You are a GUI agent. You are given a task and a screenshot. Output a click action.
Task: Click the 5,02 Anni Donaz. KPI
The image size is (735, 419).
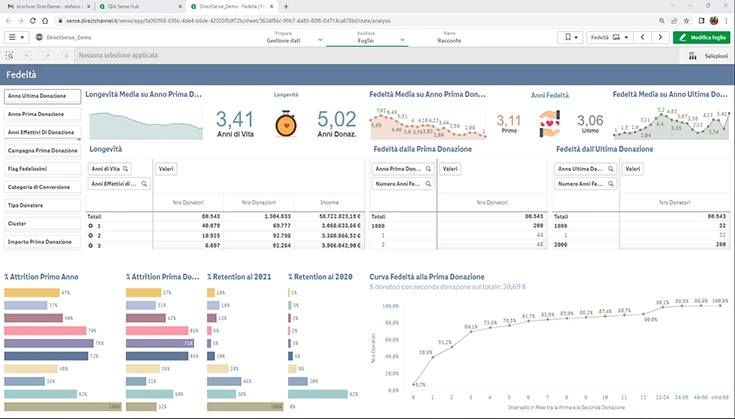click(x=337, y=124)
